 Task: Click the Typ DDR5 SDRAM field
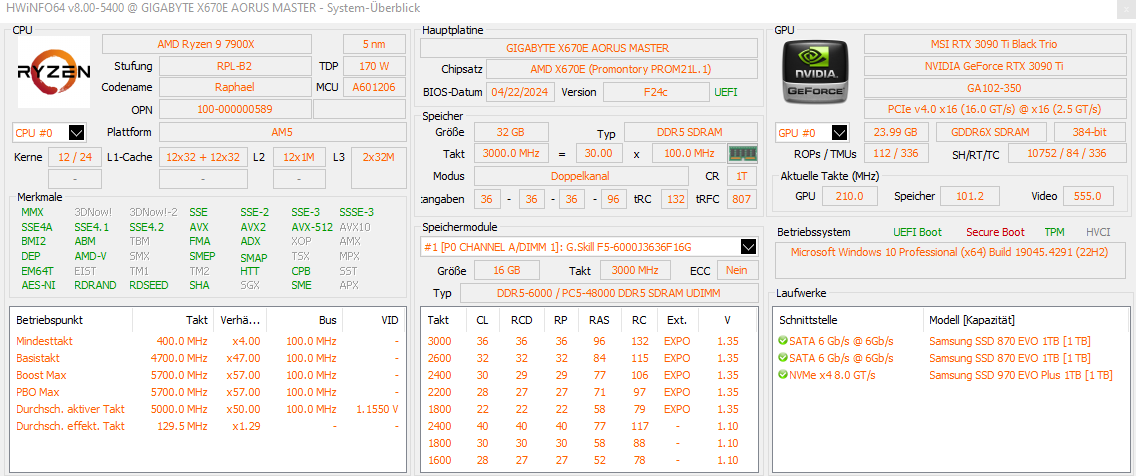coord(690,133)
